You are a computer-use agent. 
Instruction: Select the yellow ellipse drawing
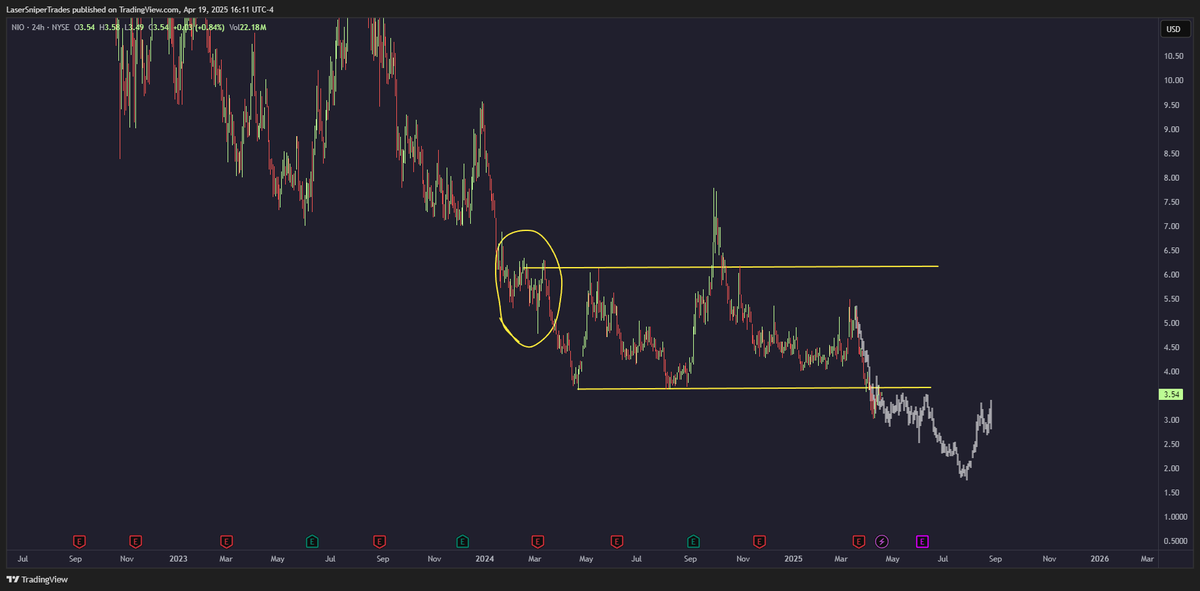(530, 289)
